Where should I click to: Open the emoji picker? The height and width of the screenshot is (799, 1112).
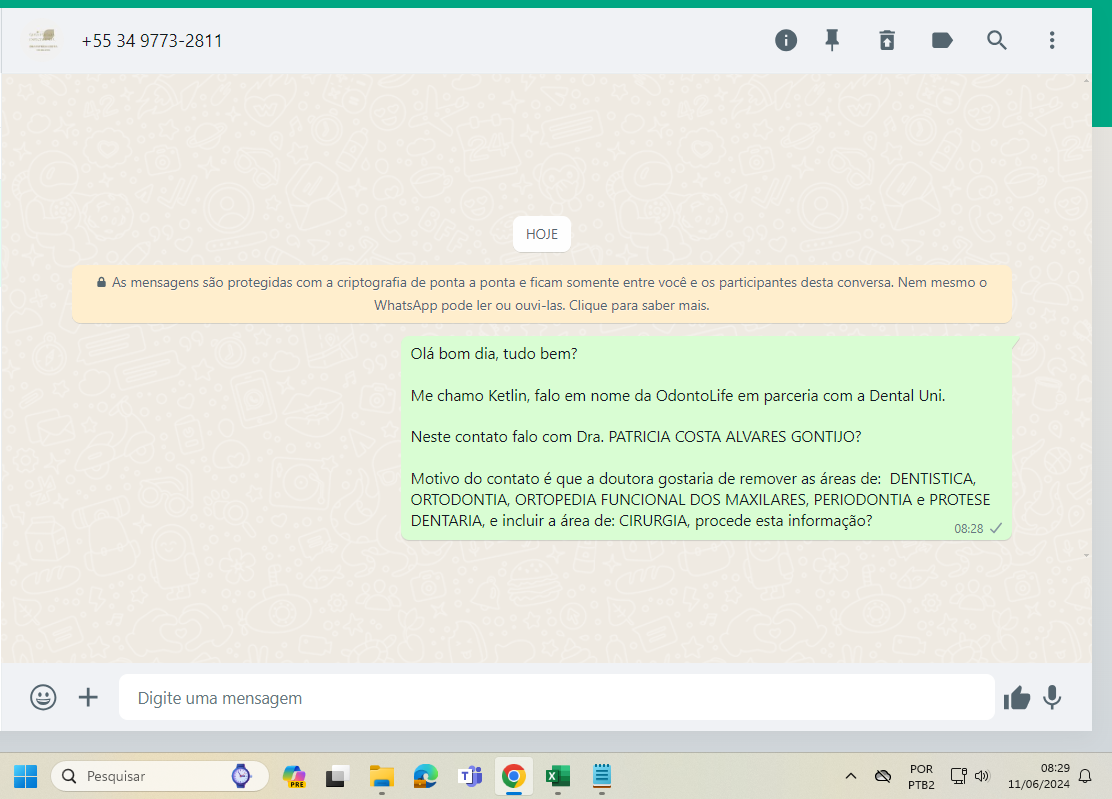(43, 698)
